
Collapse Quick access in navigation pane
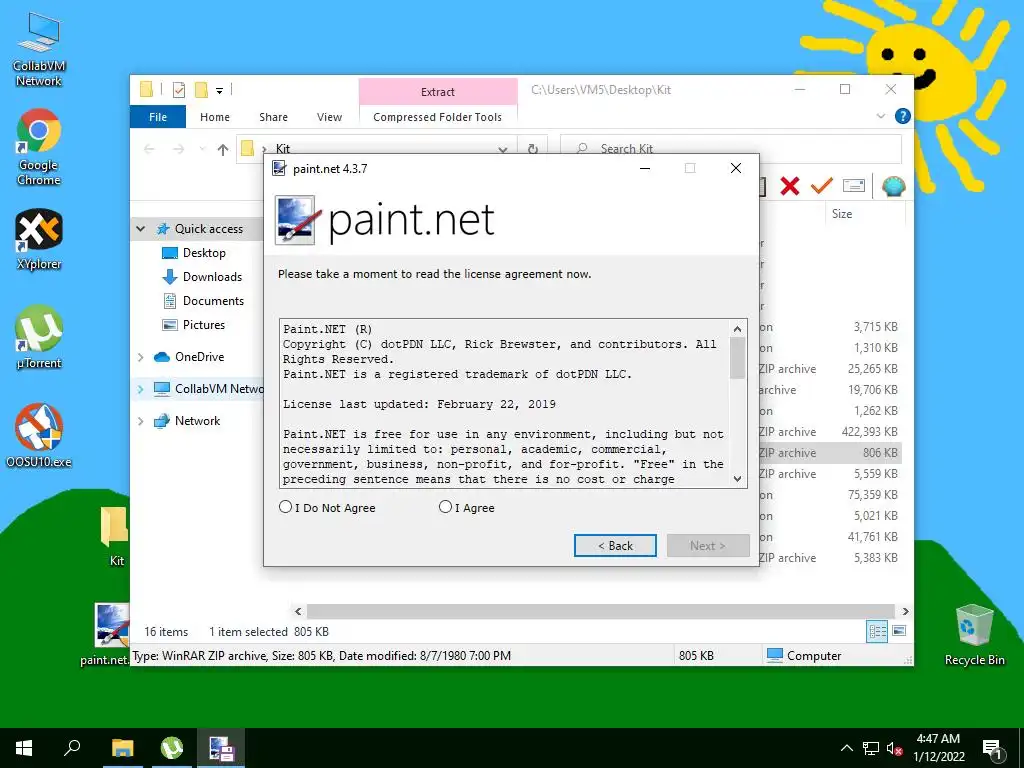click(x=140, y=229)
